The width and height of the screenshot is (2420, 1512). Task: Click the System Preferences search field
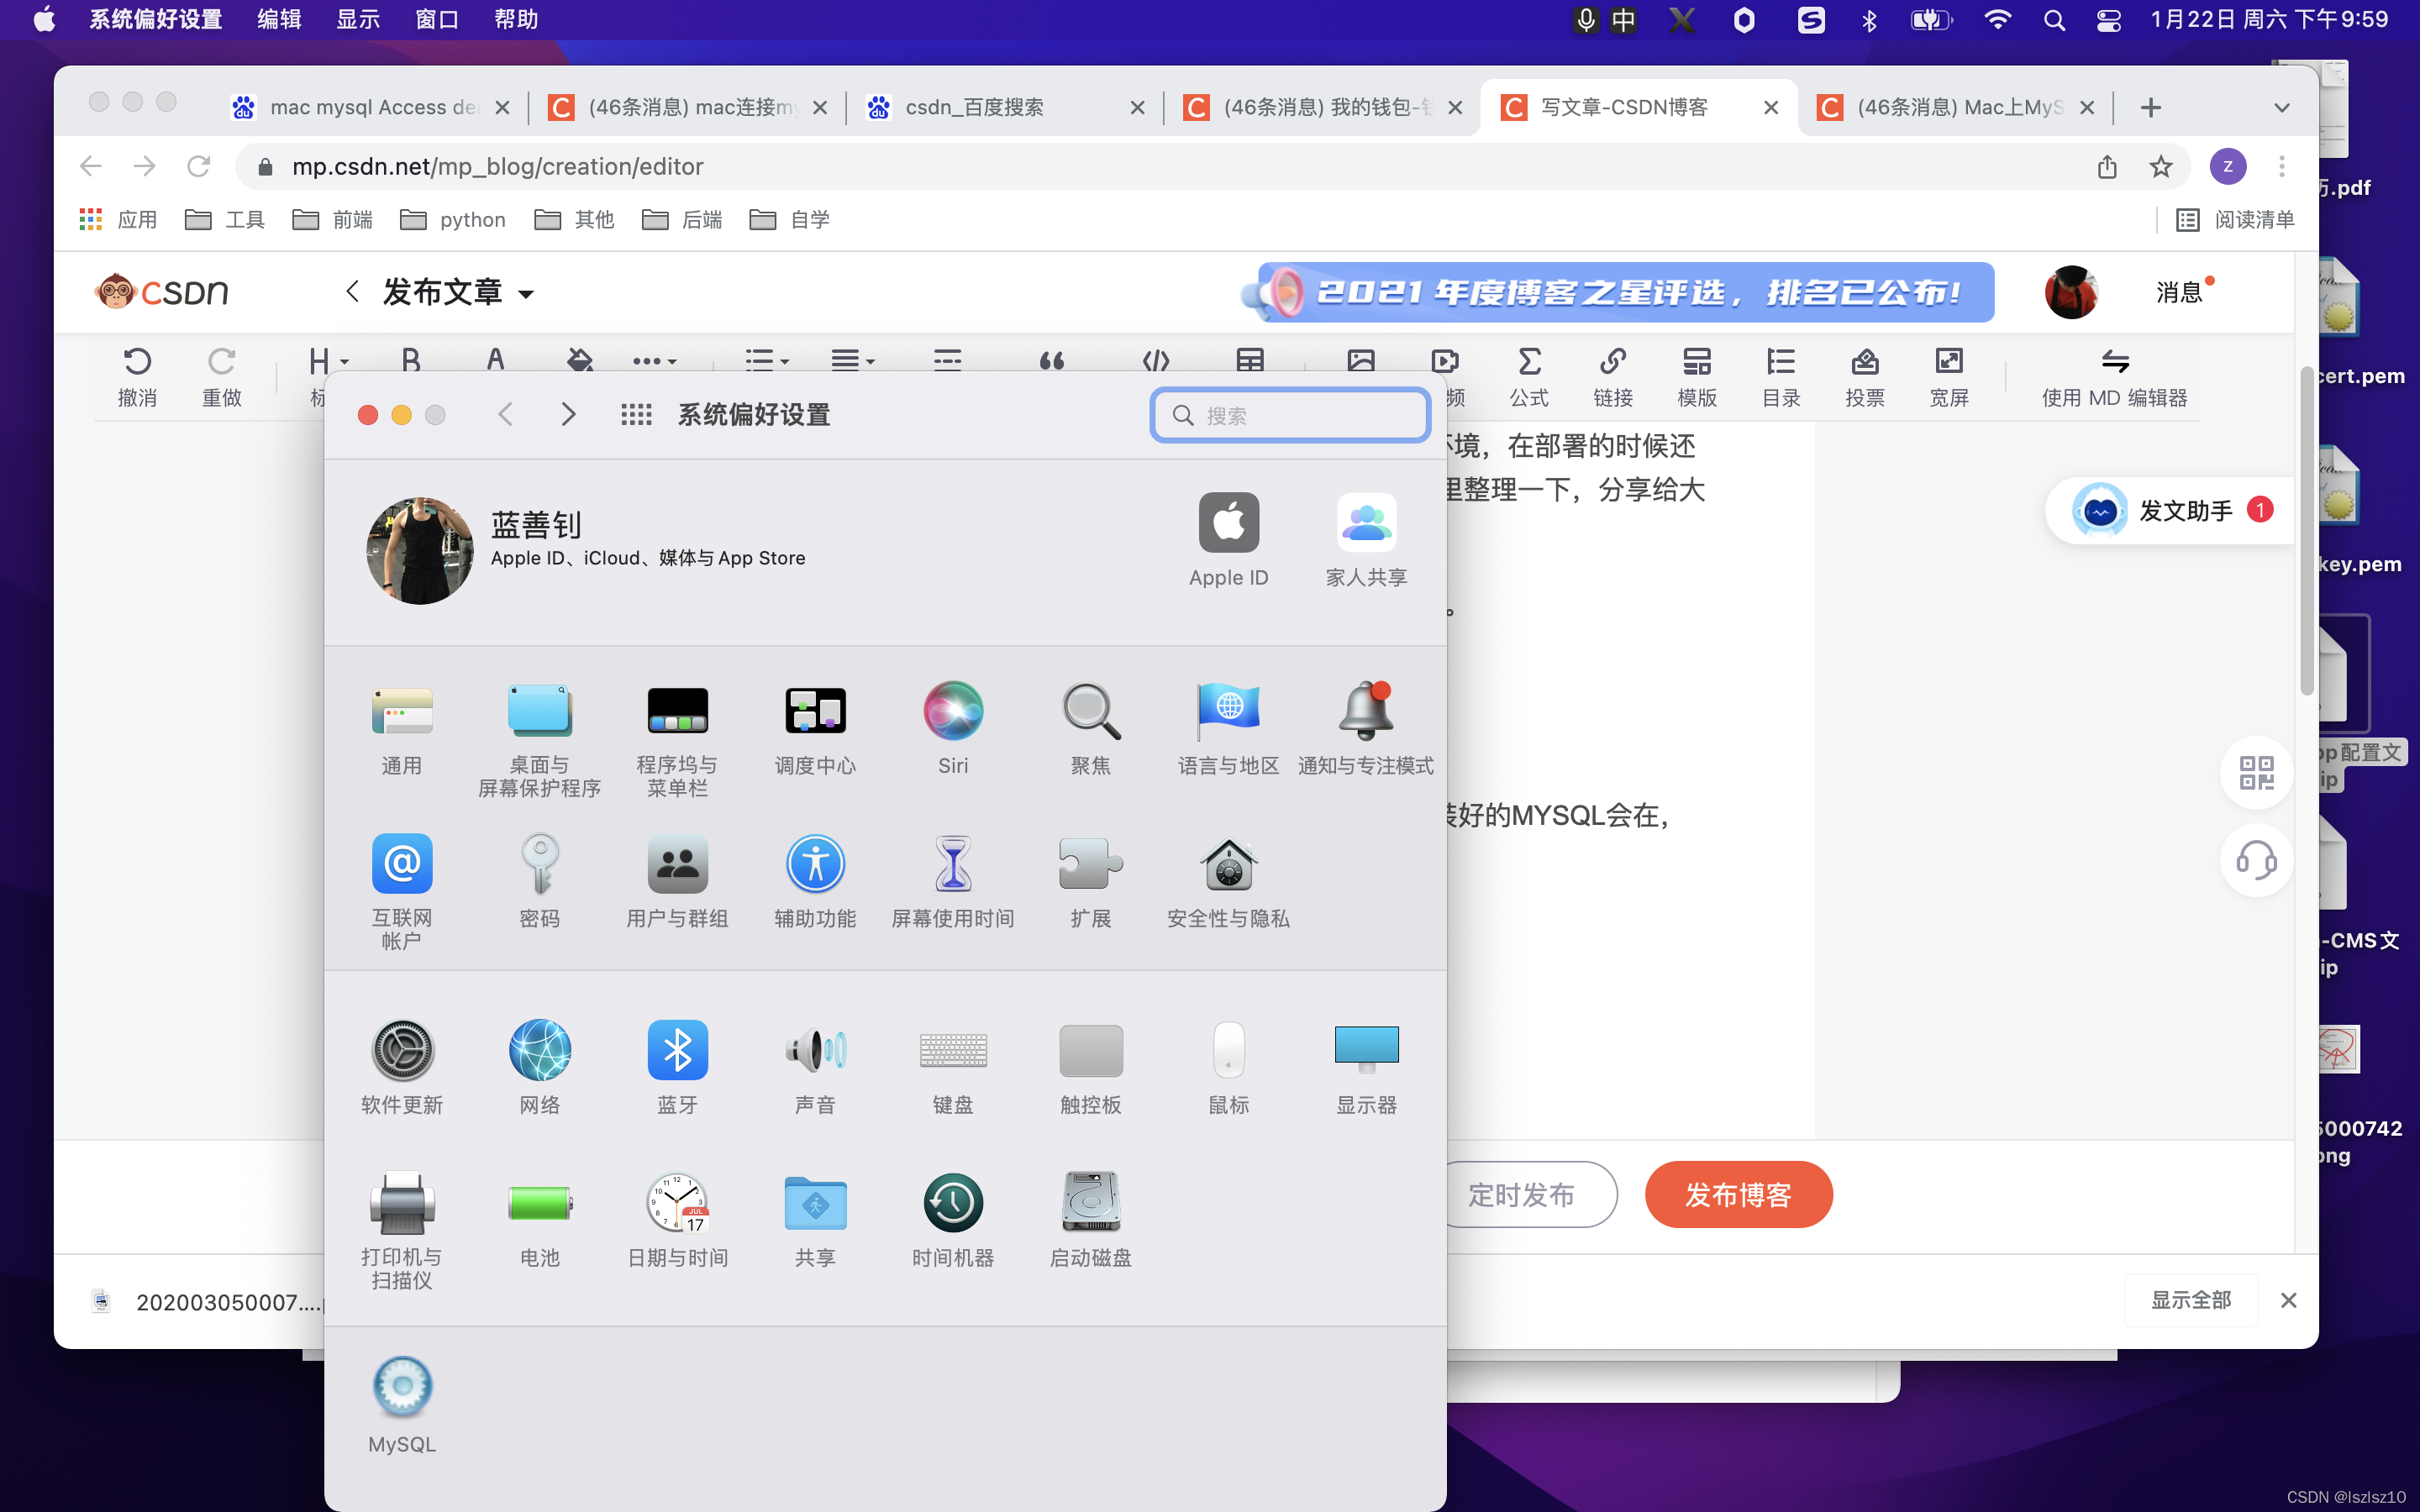pos(1290,415)
